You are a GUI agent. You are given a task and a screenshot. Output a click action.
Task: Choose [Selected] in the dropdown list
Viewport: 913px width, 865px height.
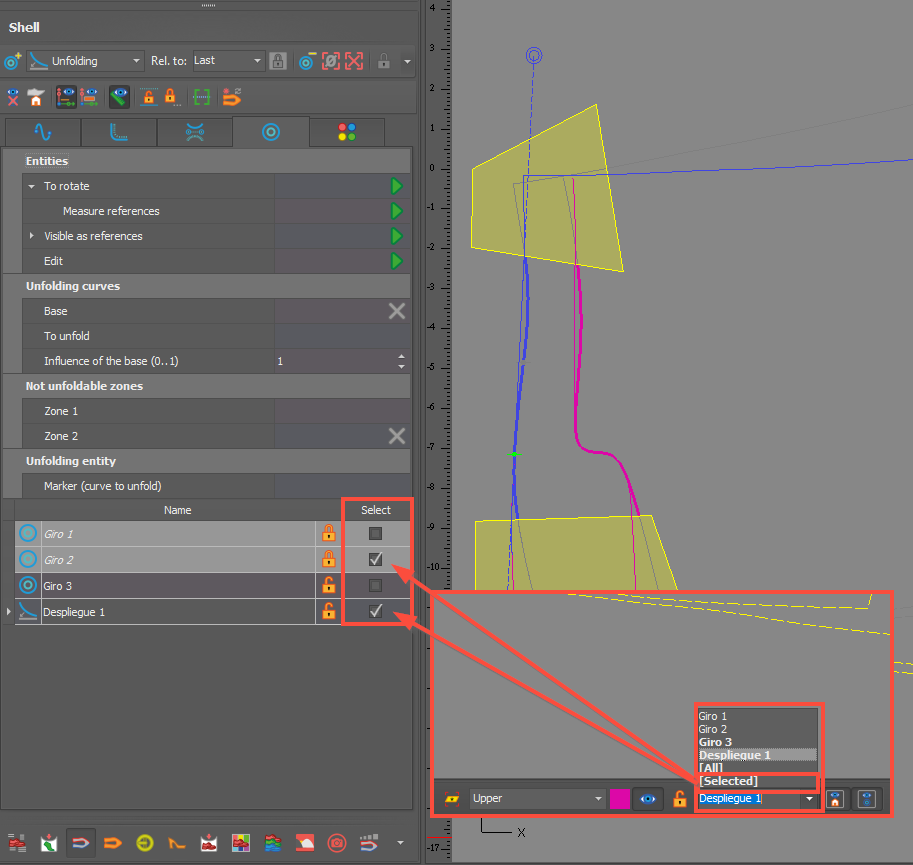[728, 781]
